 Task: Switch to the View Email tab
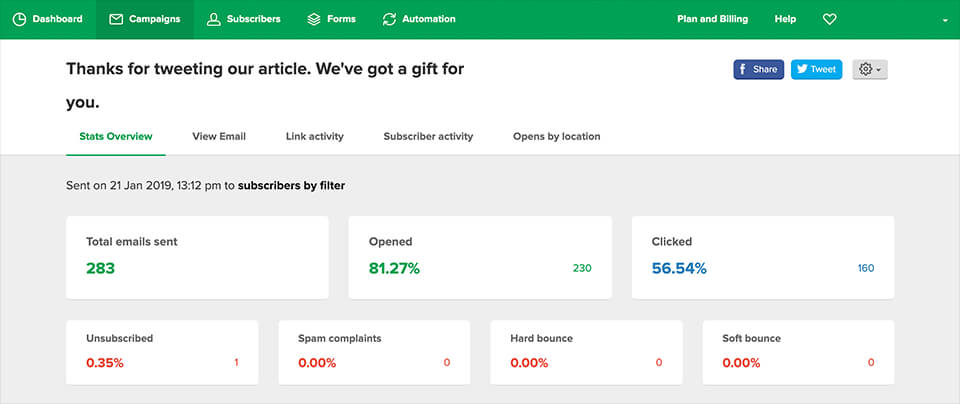pos(219,136)
